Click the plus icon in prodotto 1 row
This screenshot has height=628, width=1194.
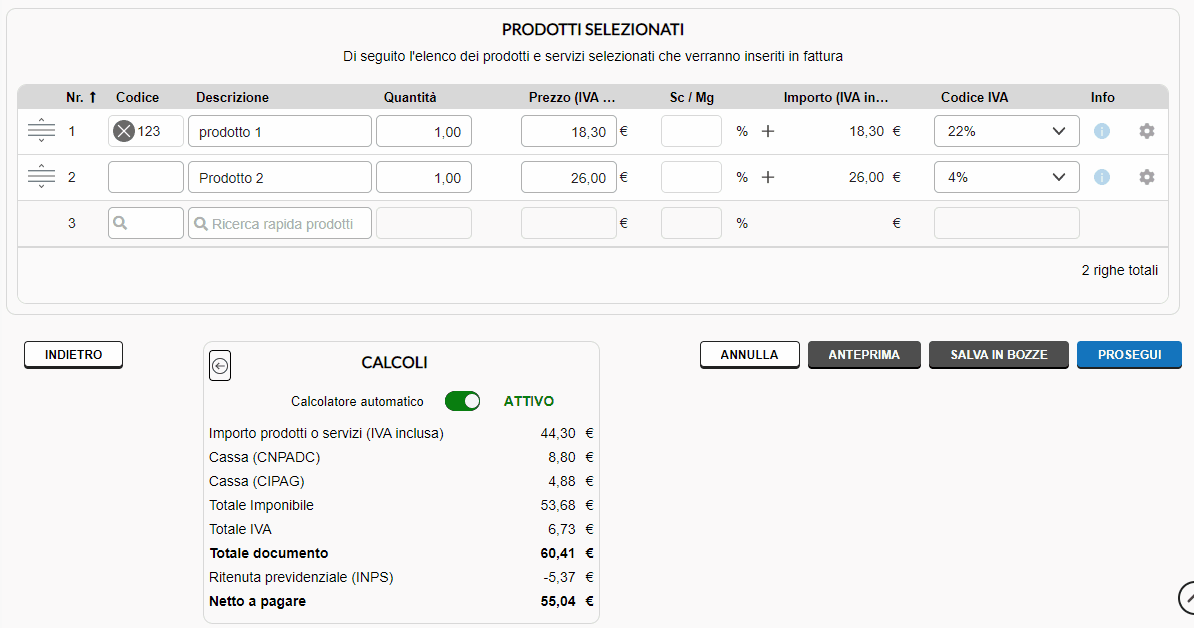click(x=768, y=131)
